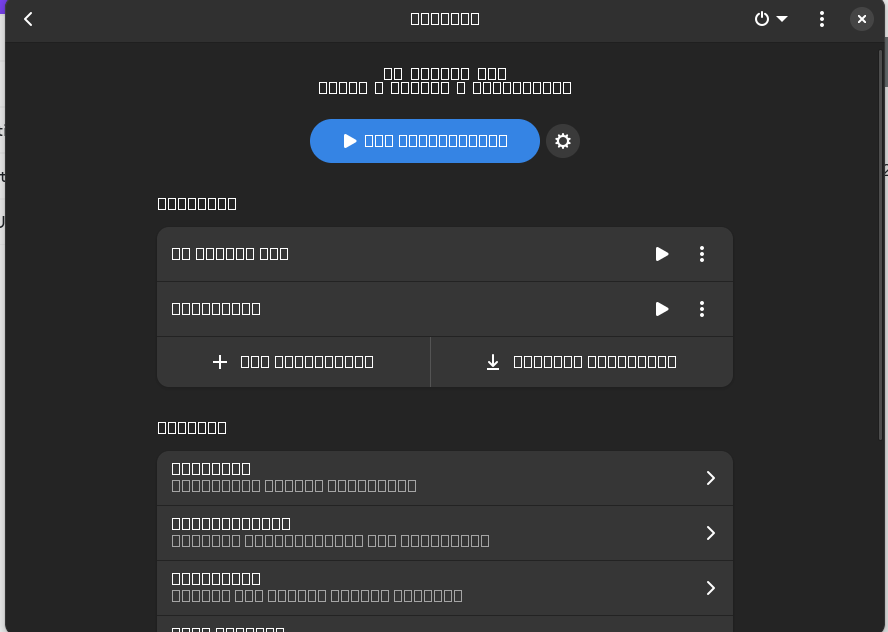Viewport: 888px width, 632px height.
Task: Go back using the header back arrow
Action: 28,19
